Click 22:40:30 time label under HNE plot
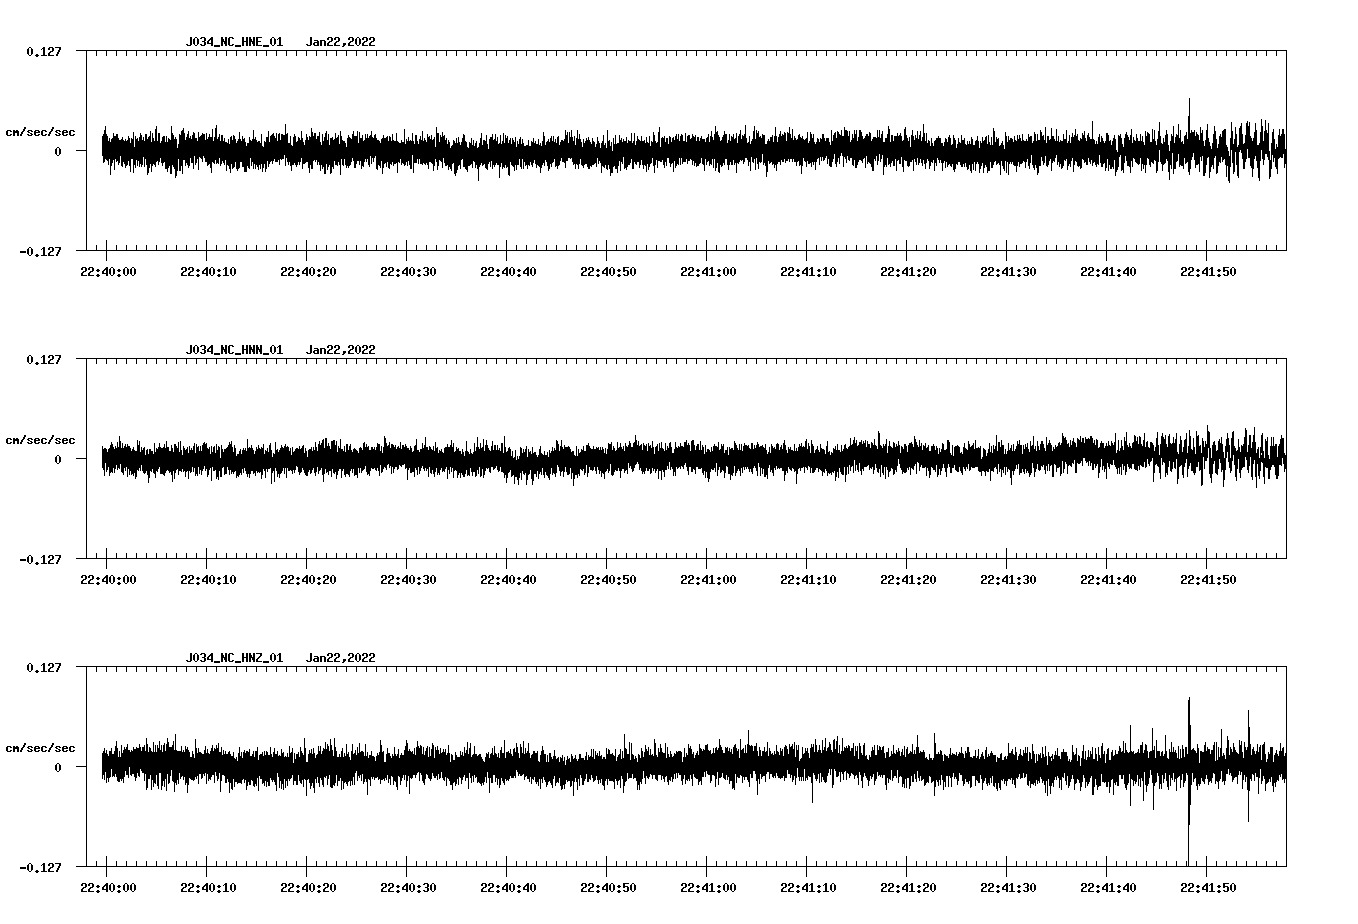Screen dimensions: 1358x924 point(408,272)
